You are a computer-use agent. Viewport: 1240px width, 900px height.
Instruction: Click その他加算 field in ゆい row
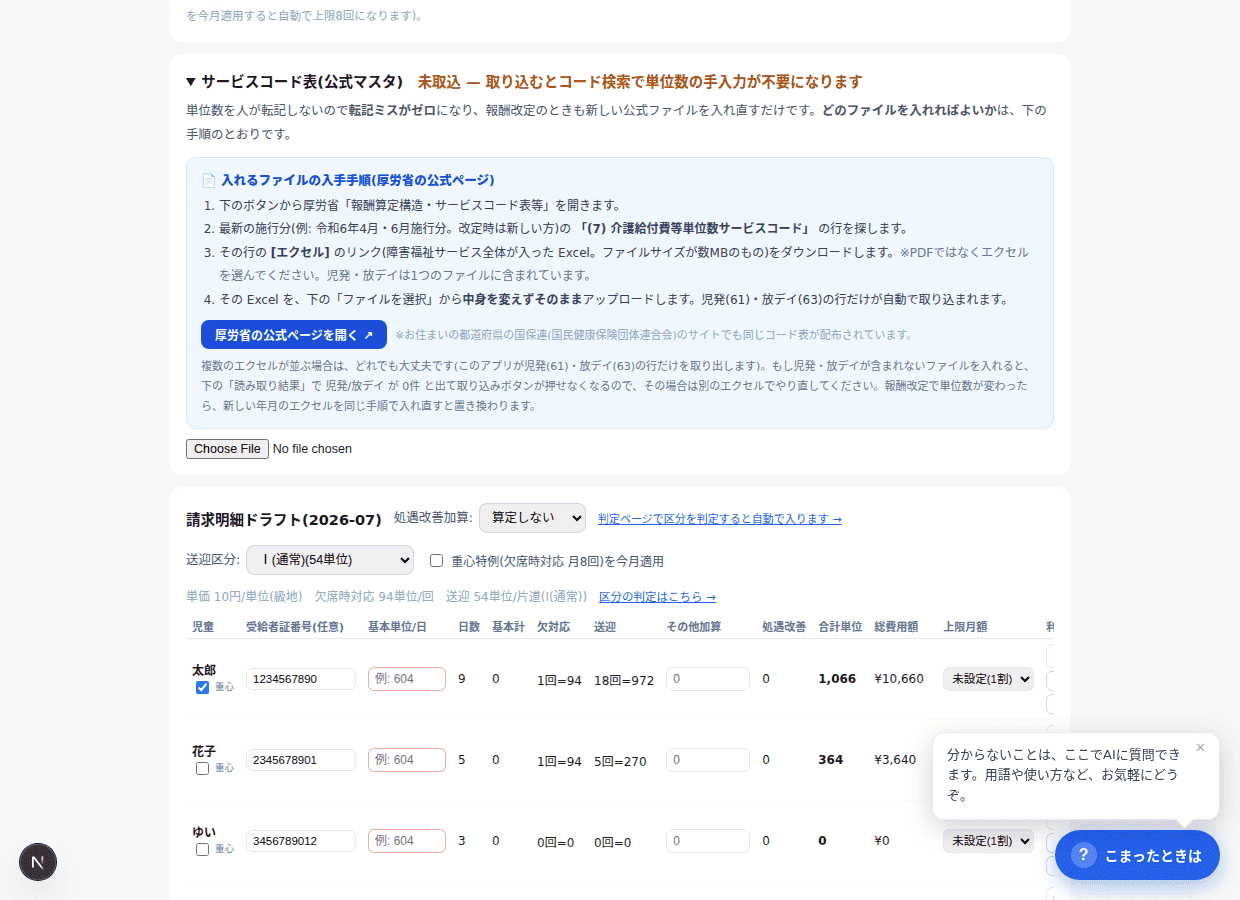point(708,841)
